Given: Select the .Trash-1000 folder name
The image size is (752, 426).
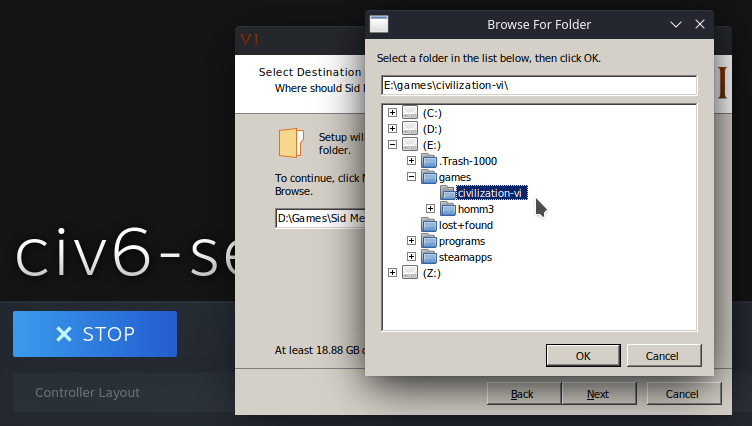Looking at the screenshot, I should [468, 161].
